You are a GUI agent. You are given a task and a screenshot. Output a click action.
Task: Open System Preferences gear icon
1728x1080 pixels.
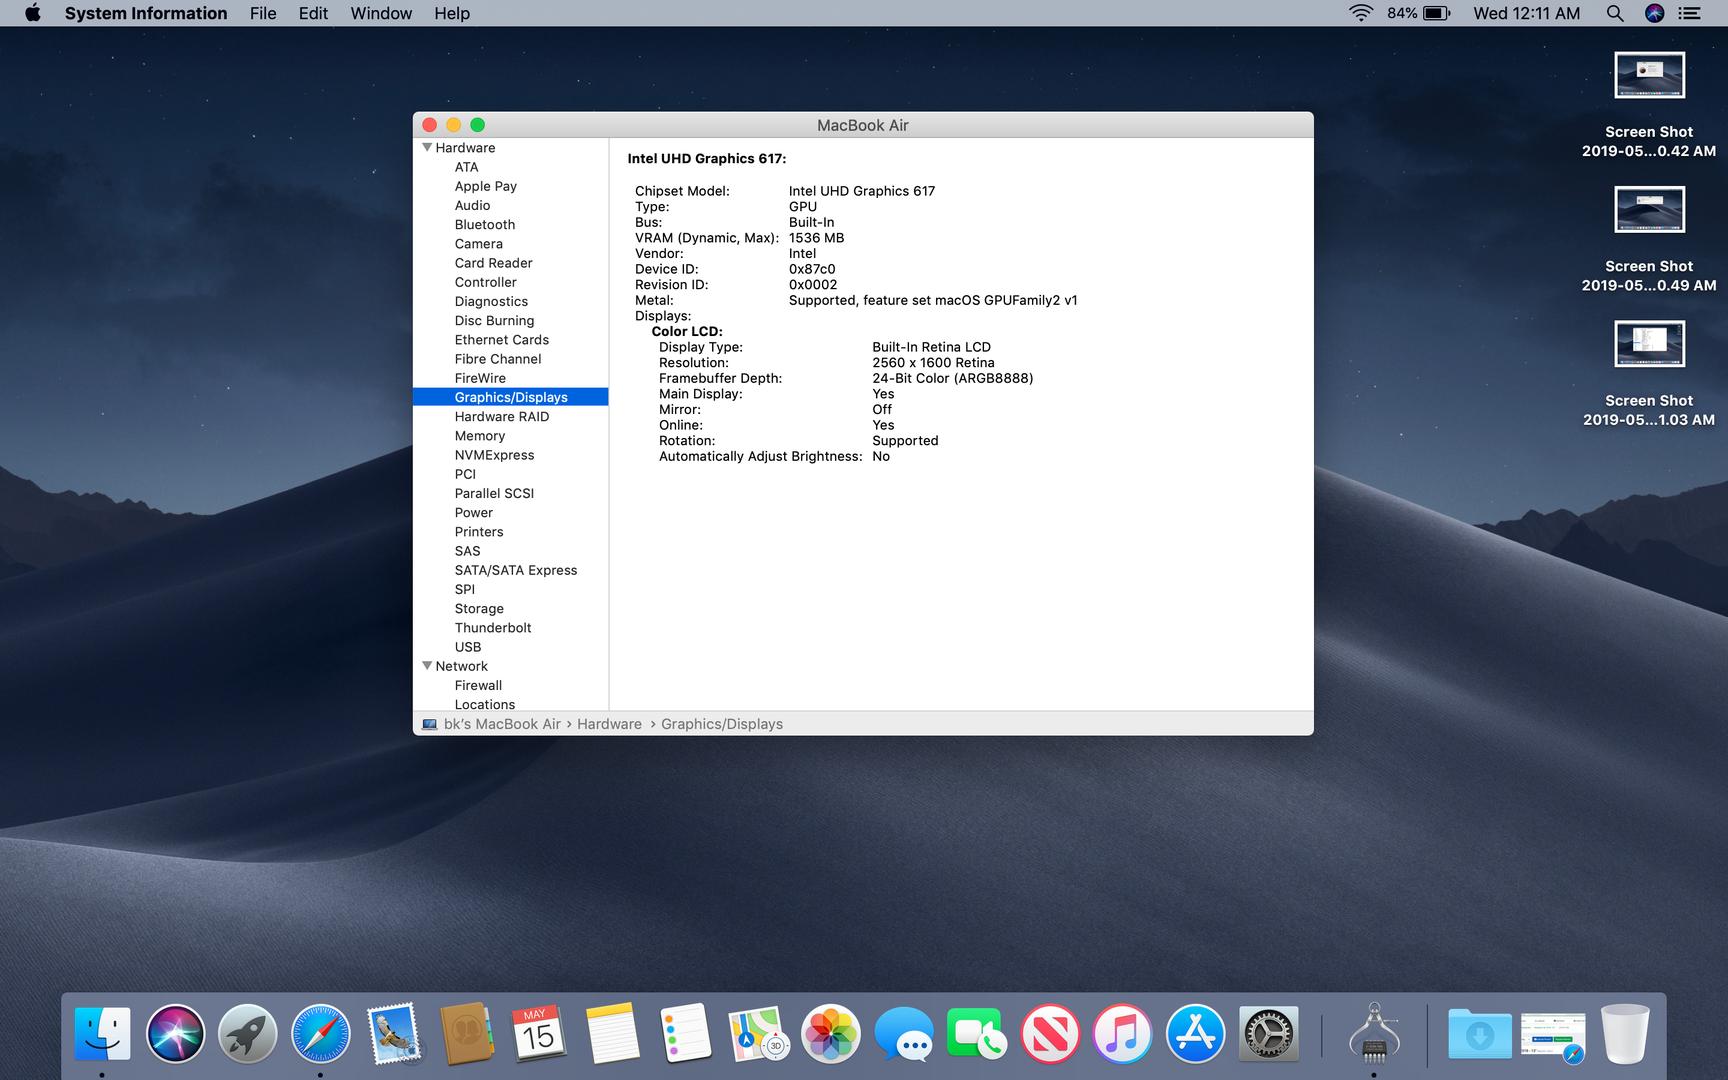pyautogui.click(x=1268, y=1034)
